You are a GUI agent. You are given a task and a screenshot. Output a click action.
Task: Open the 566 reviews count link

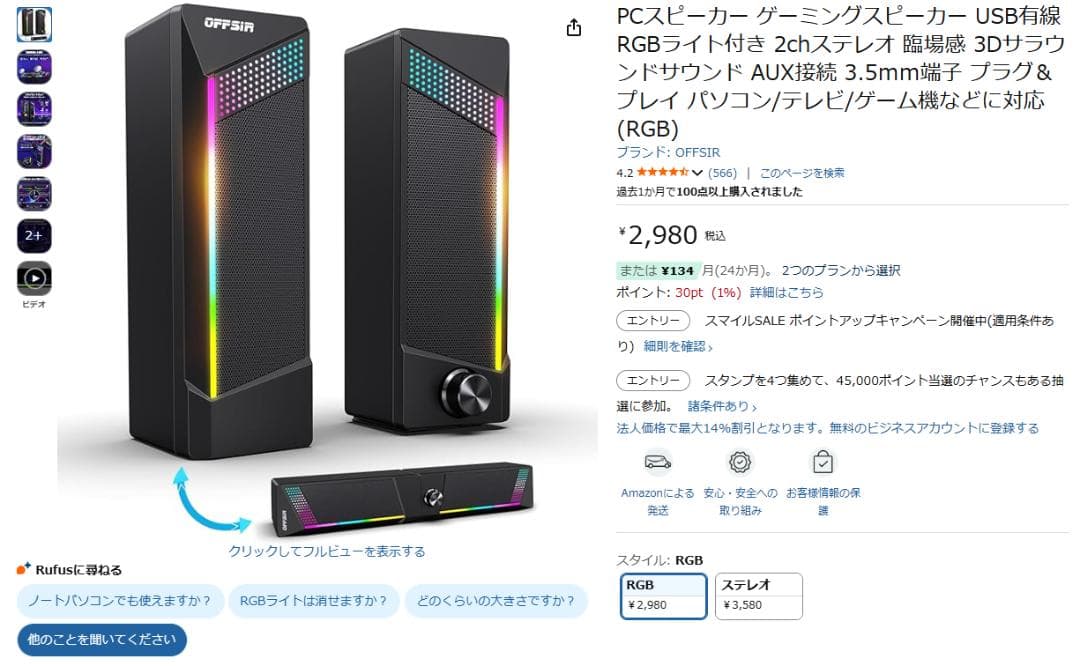[x=722, y=173]
